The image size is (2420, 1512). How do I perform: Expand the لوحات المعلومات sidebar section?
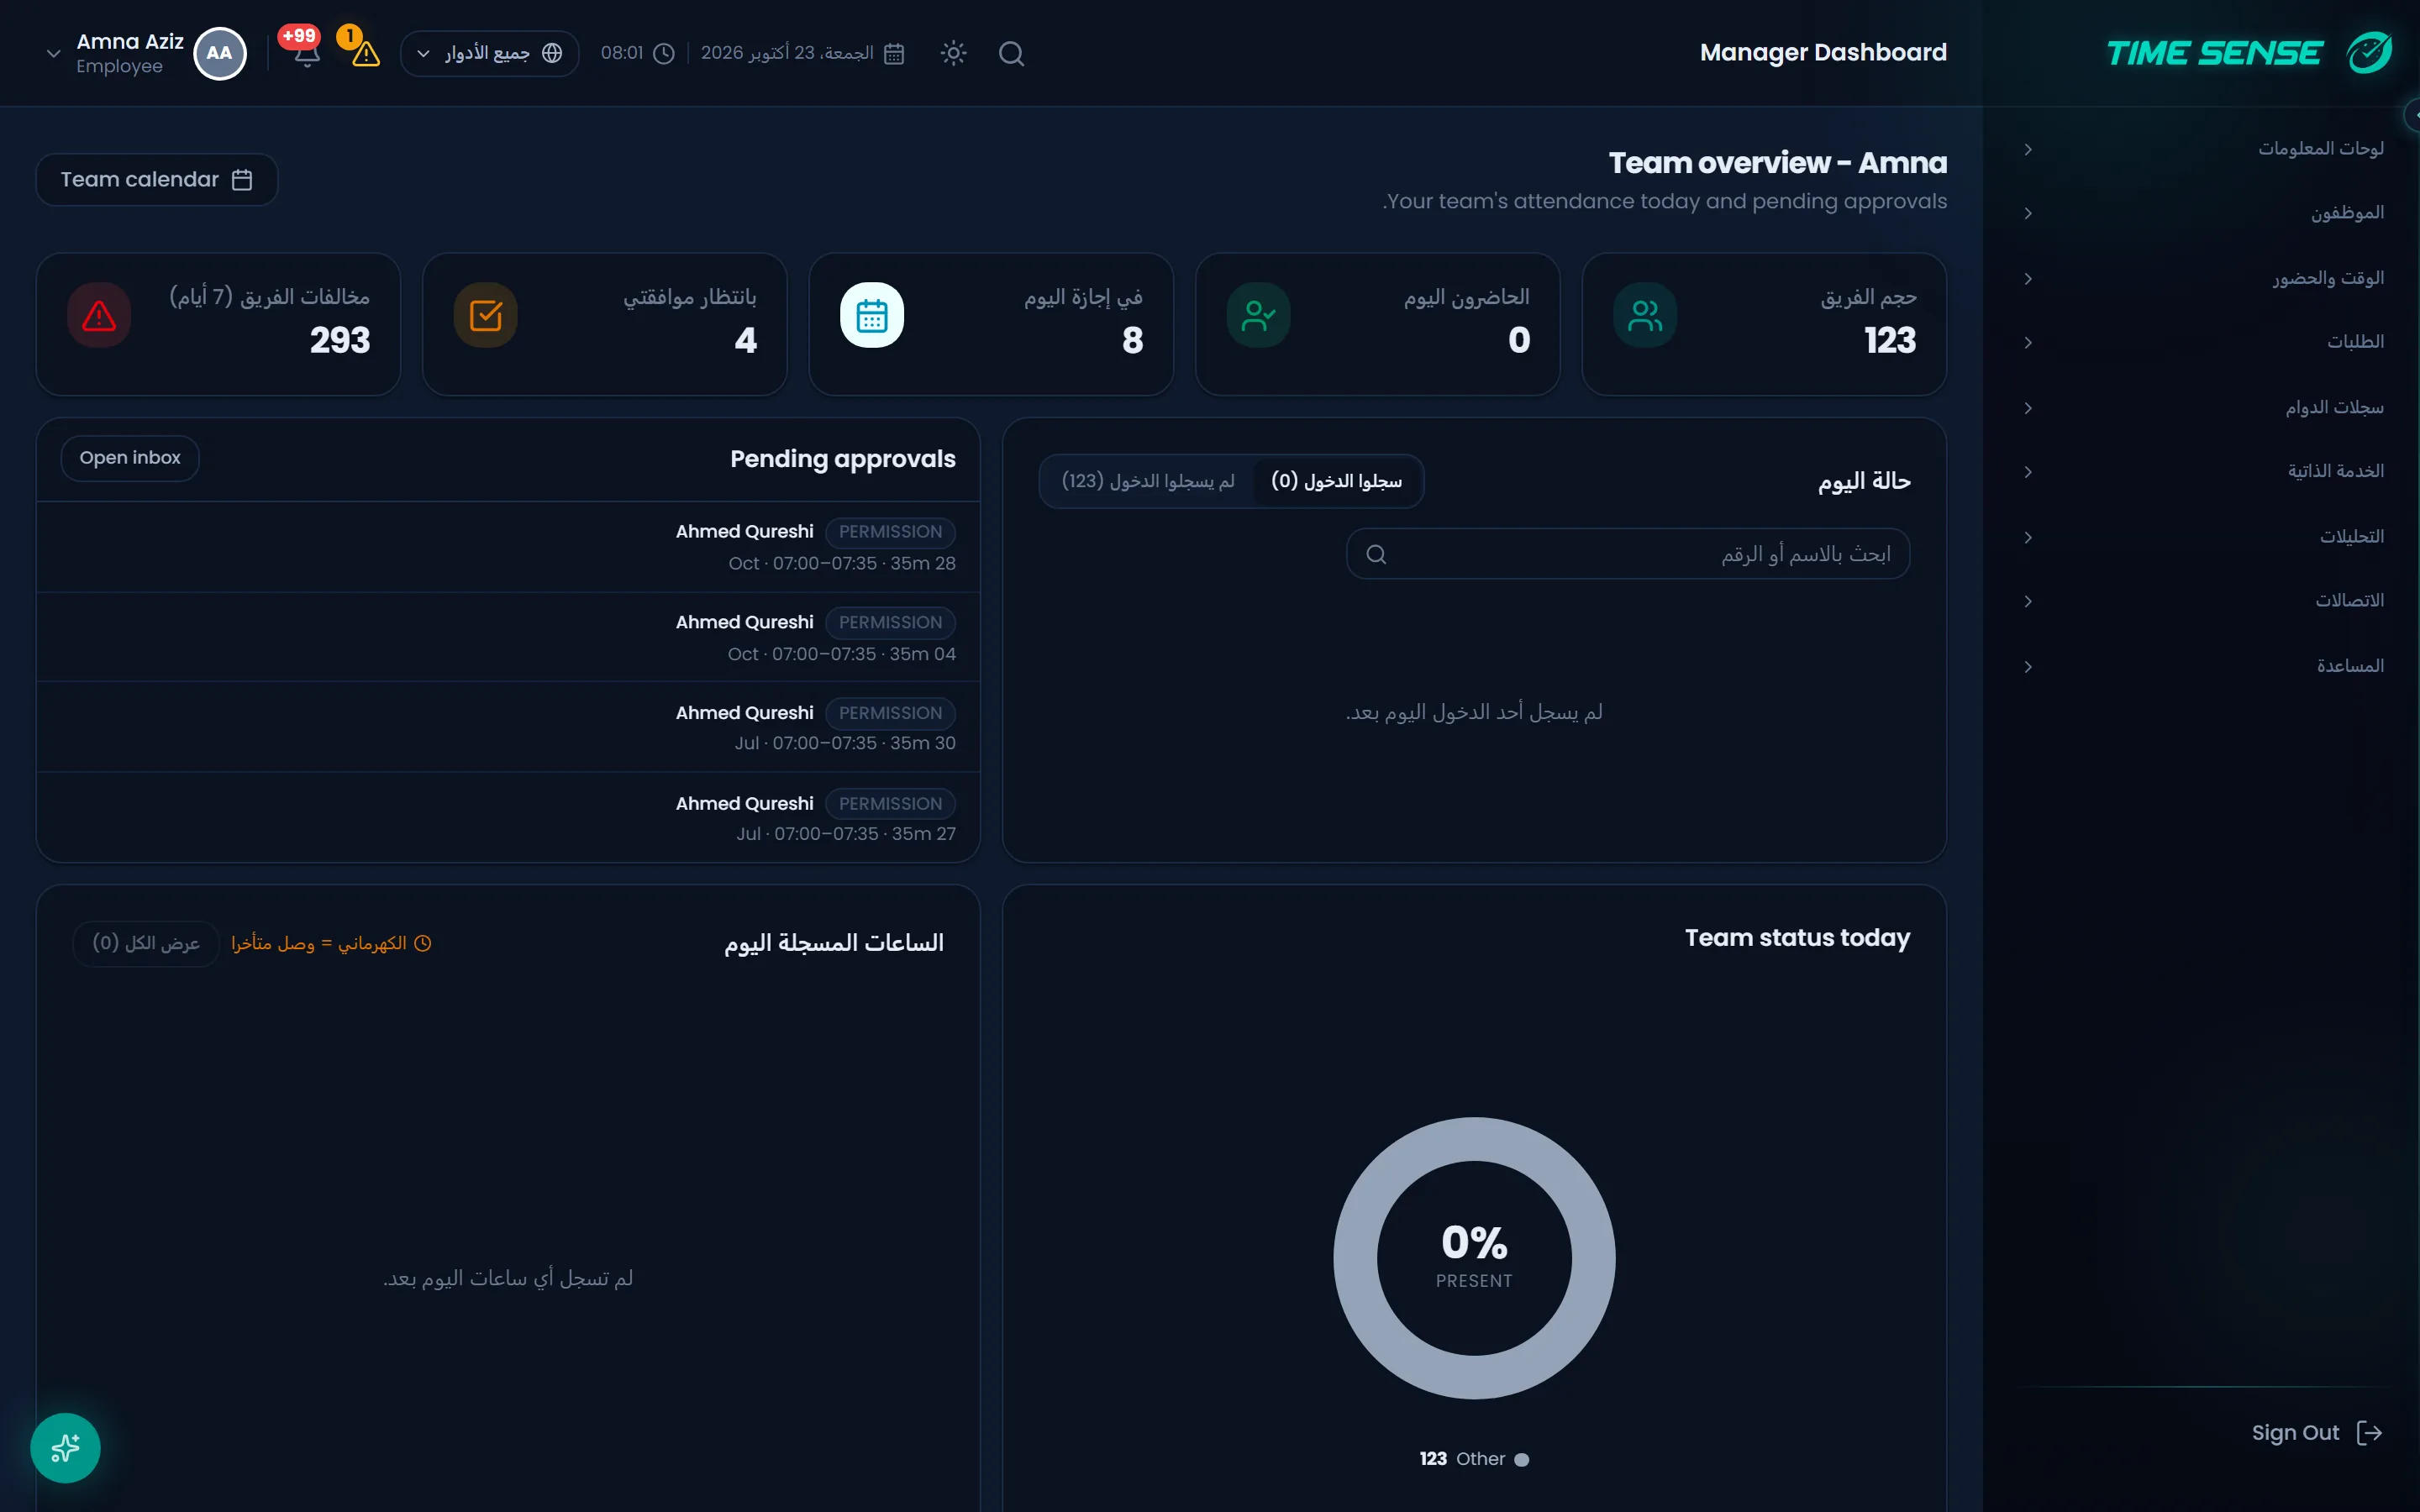(x=2205, y=149)
